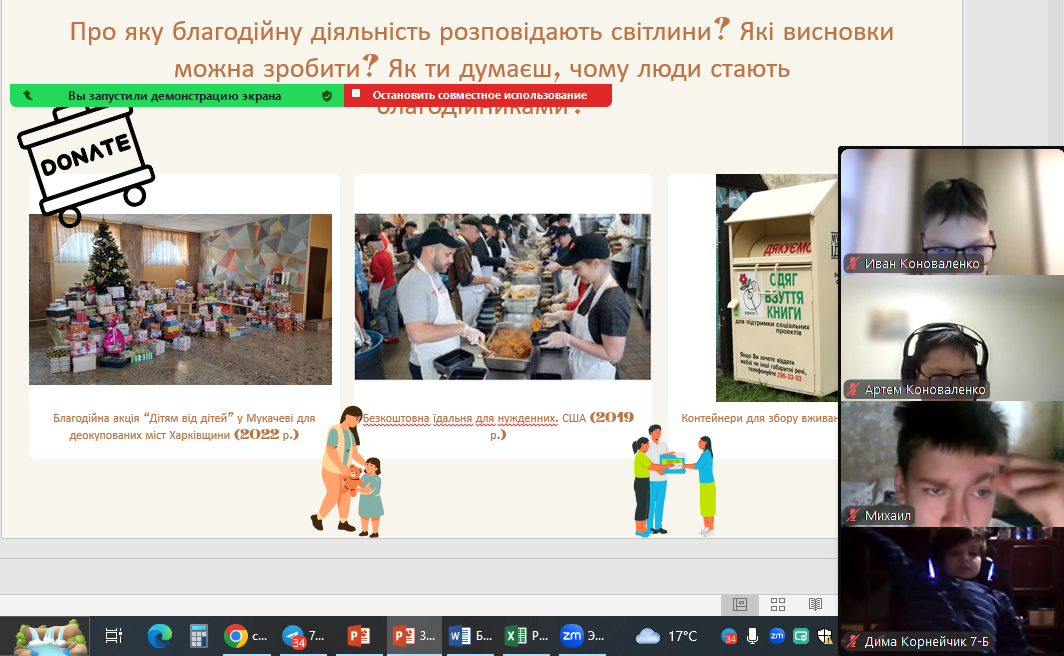This screenshot has height=656, width=1064.
Task: Open the waterfall search highlight on the taskbar
Action: pos(50,637)
